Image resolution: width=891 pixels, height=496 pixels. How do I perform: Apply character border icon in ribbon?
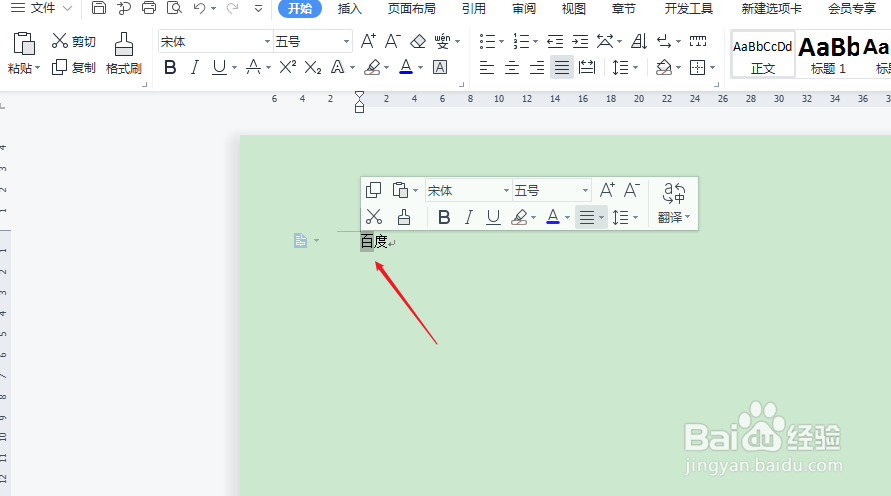440,68
